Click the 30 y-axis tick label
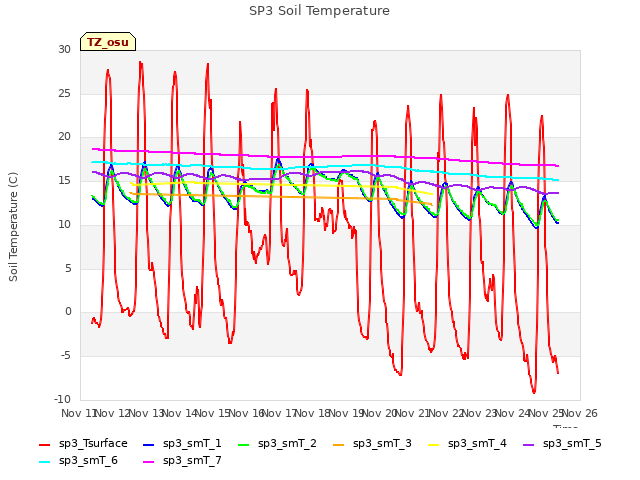Image resolution: width=640 pixels, height=480 pixels. click(x=64, y=50)
